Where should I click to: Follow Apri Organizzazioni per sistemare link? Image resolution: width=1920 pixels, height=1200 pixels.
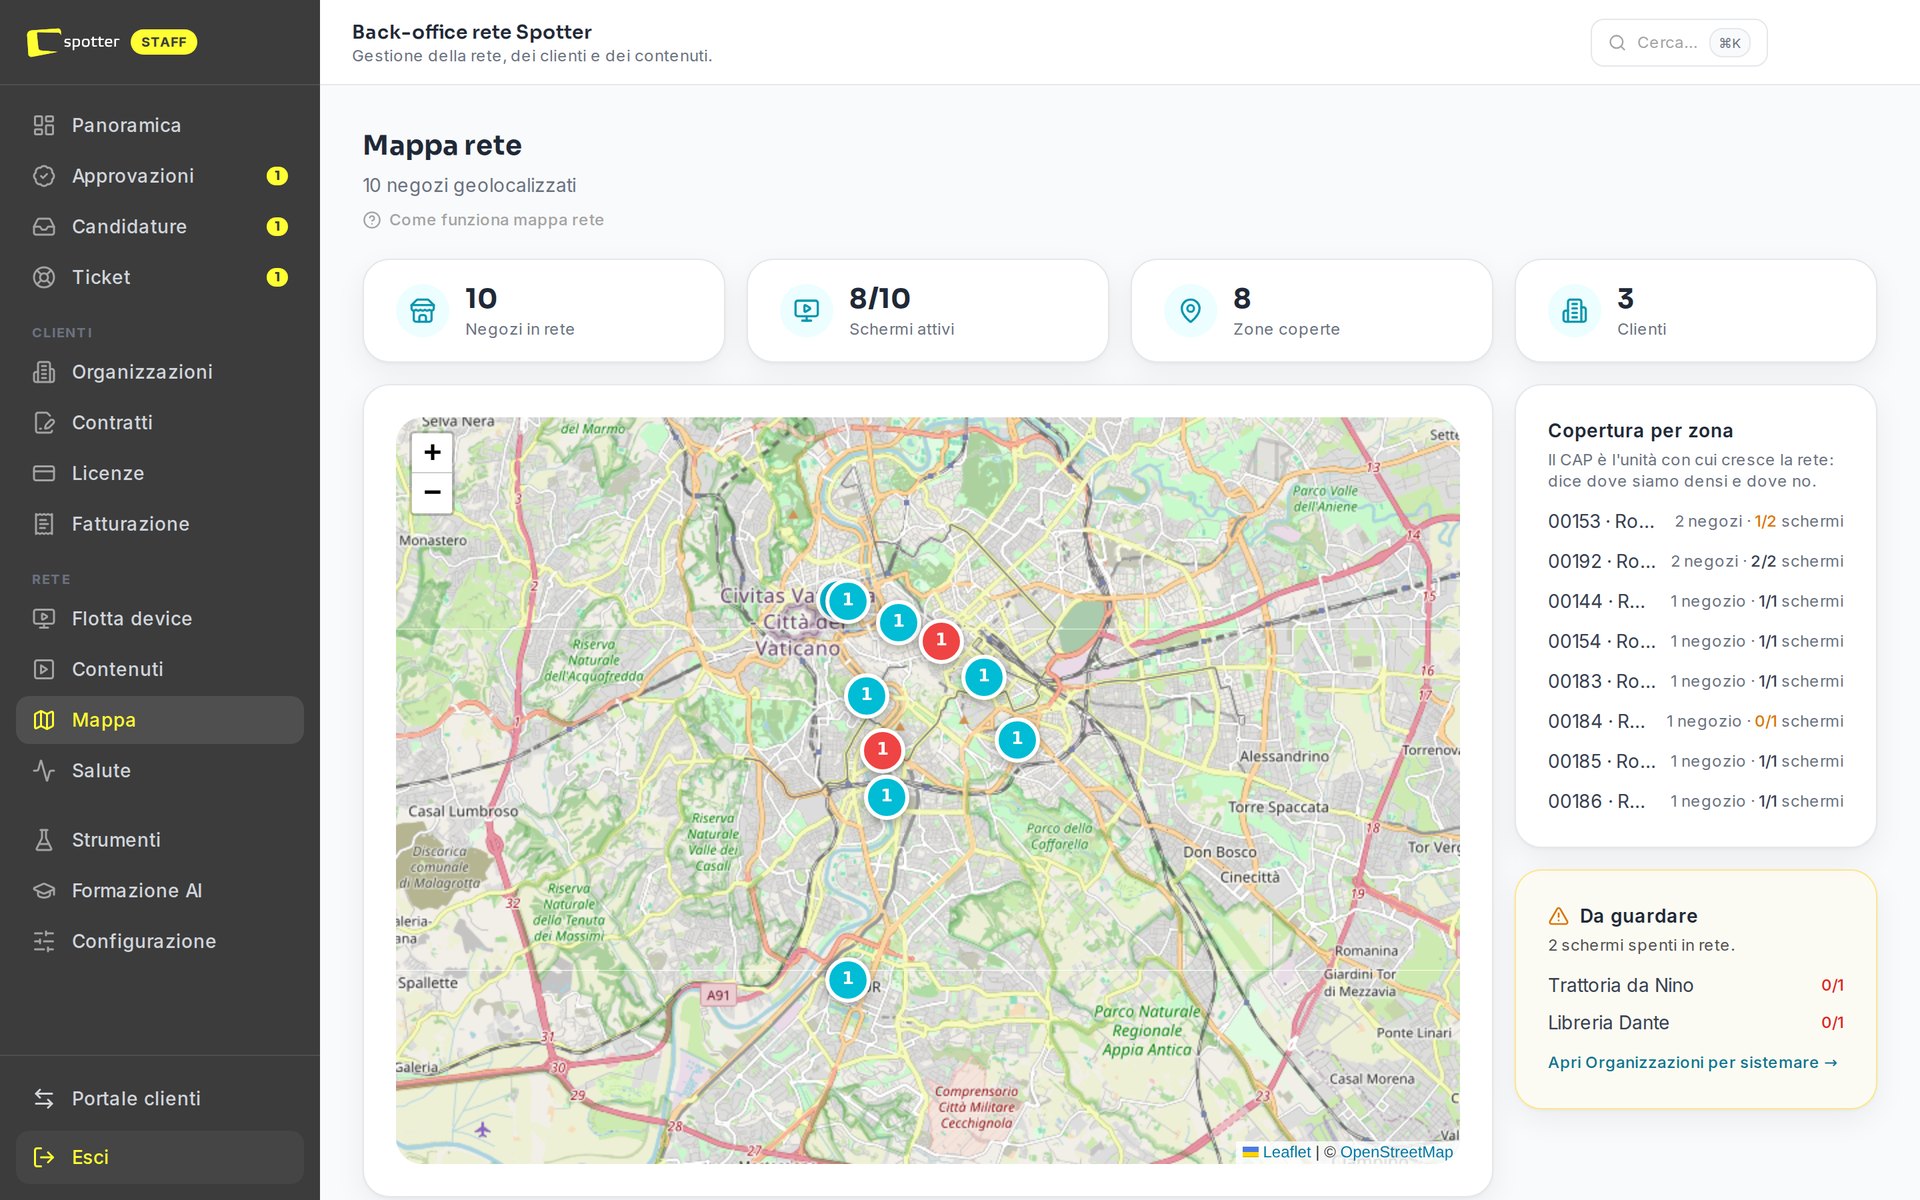1693,1062
